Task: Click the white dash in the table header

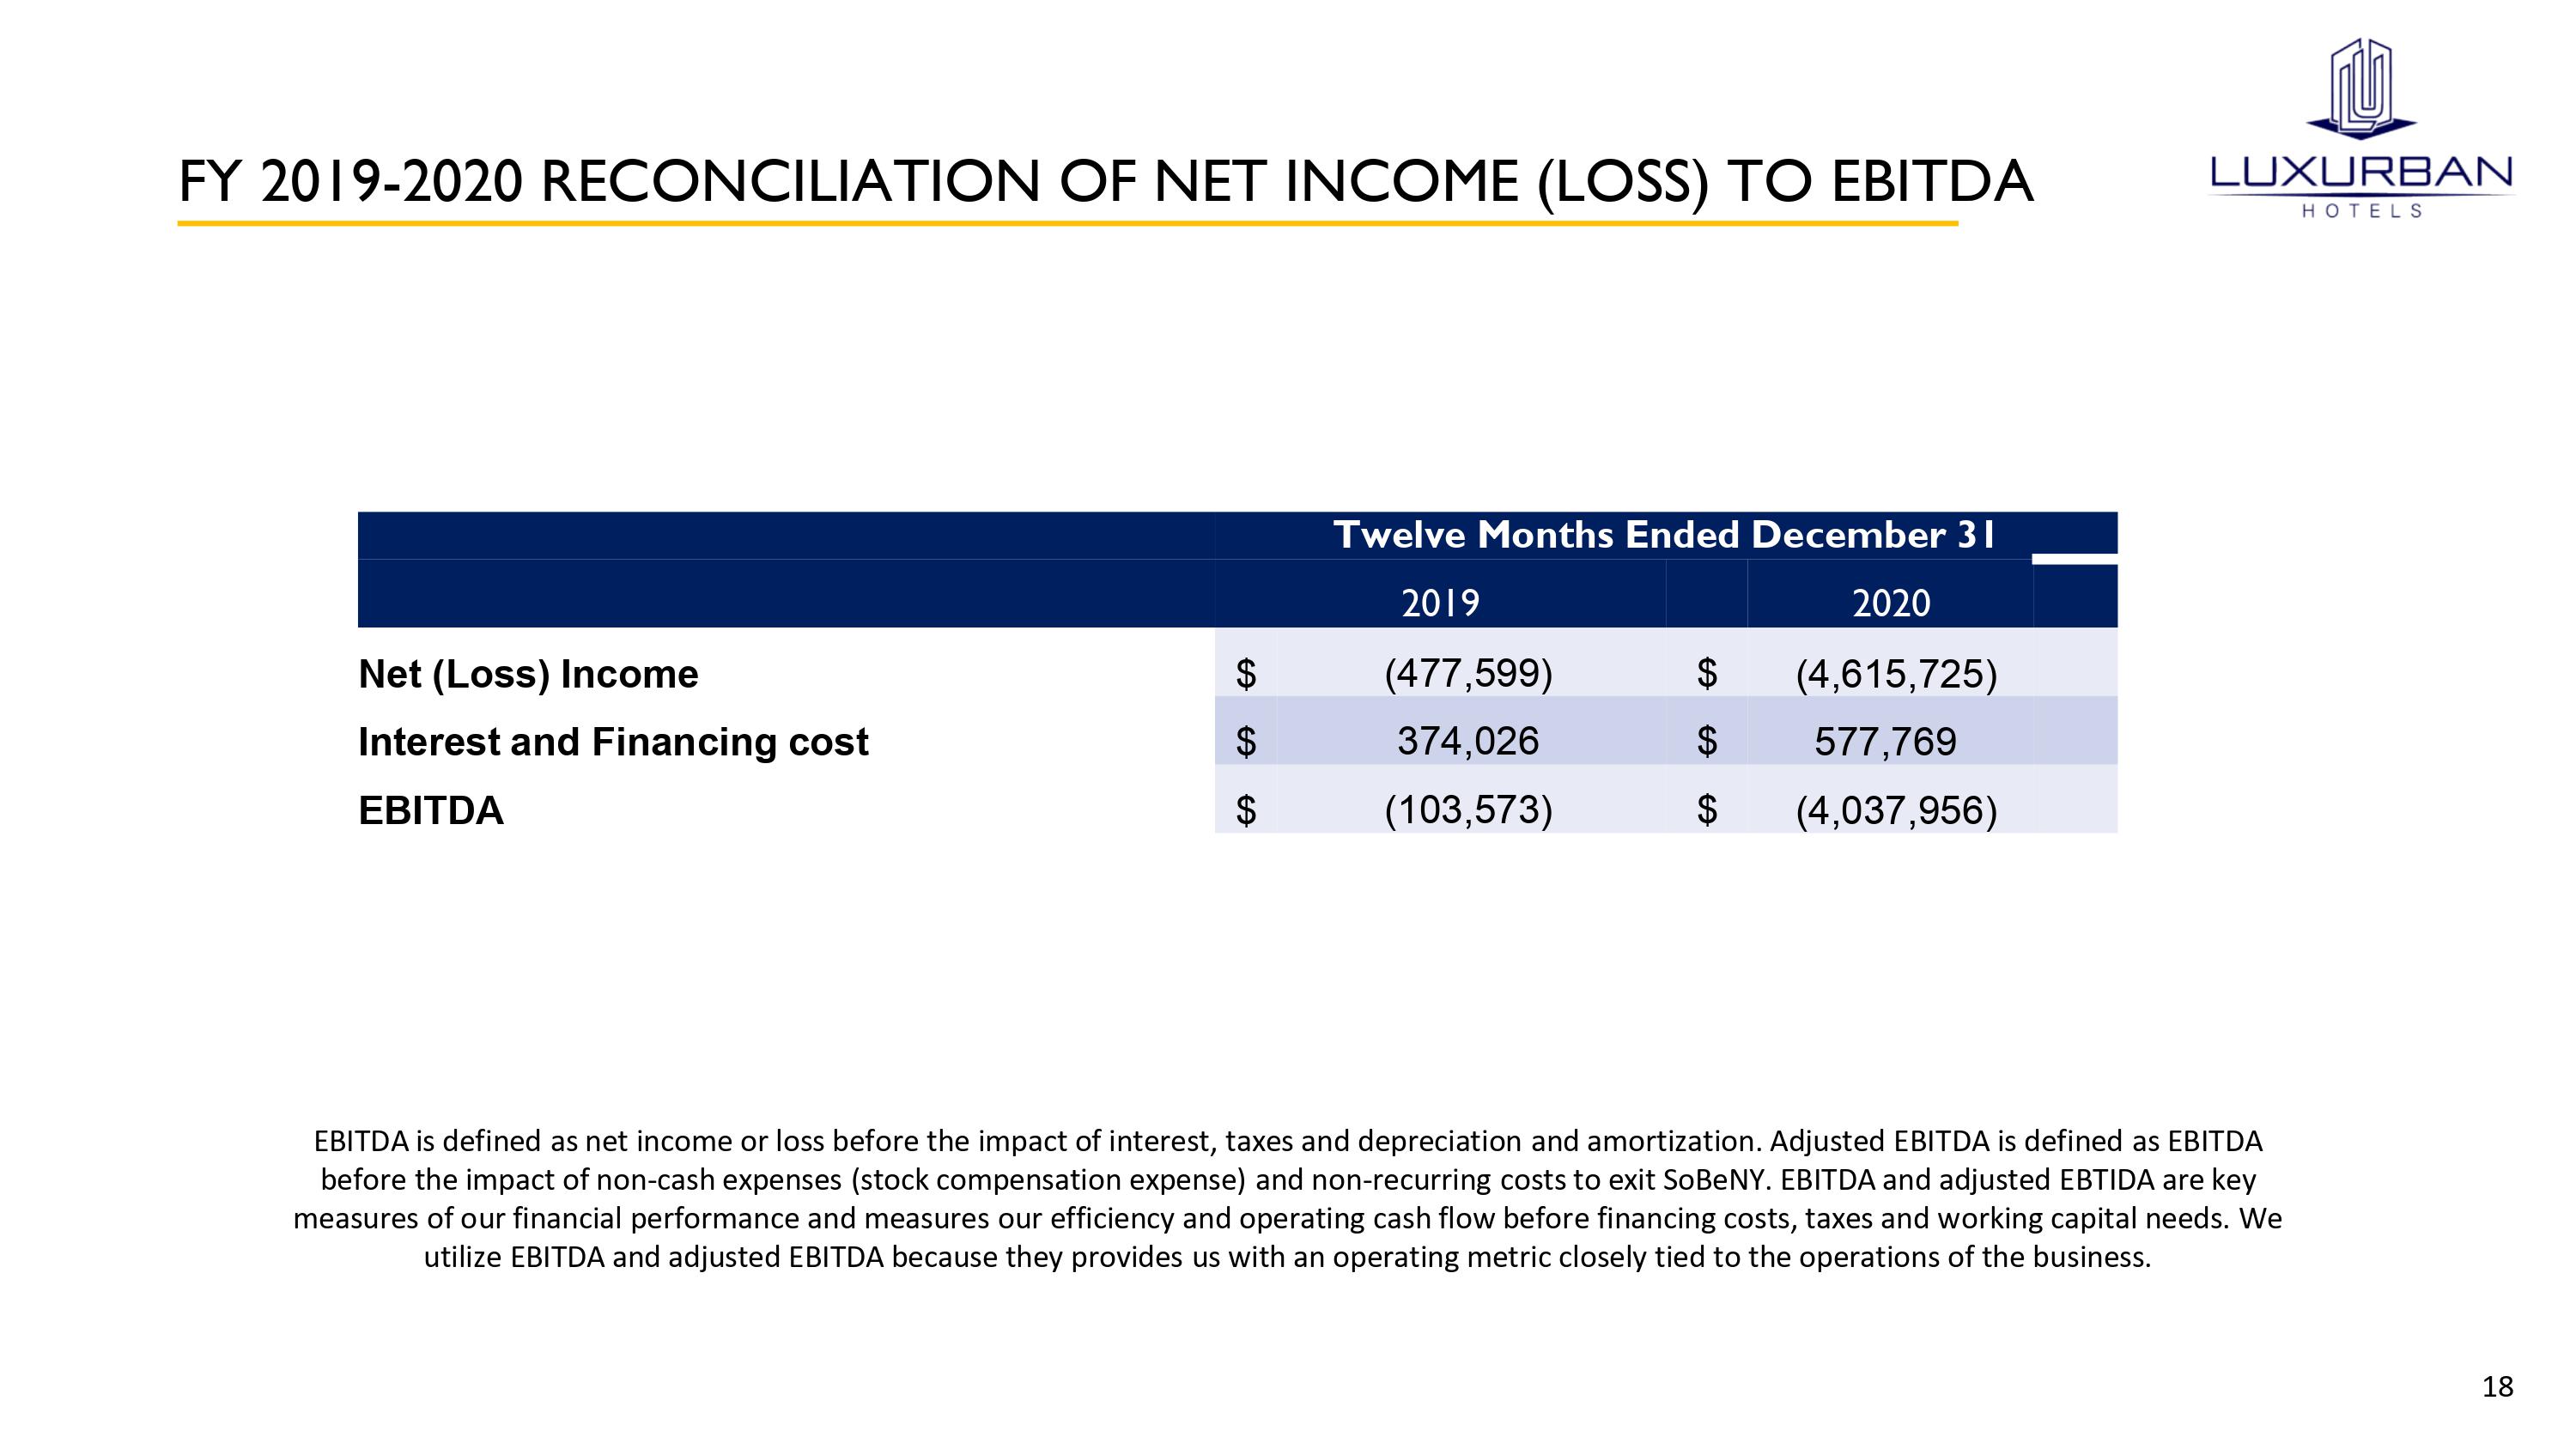Action: coord(2074,559)
